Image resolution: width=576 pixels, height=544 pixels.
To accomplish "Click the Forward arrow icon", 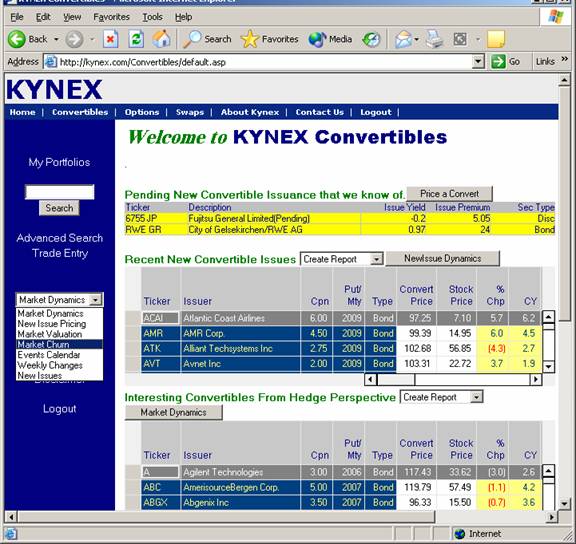I will coord(74,39).
